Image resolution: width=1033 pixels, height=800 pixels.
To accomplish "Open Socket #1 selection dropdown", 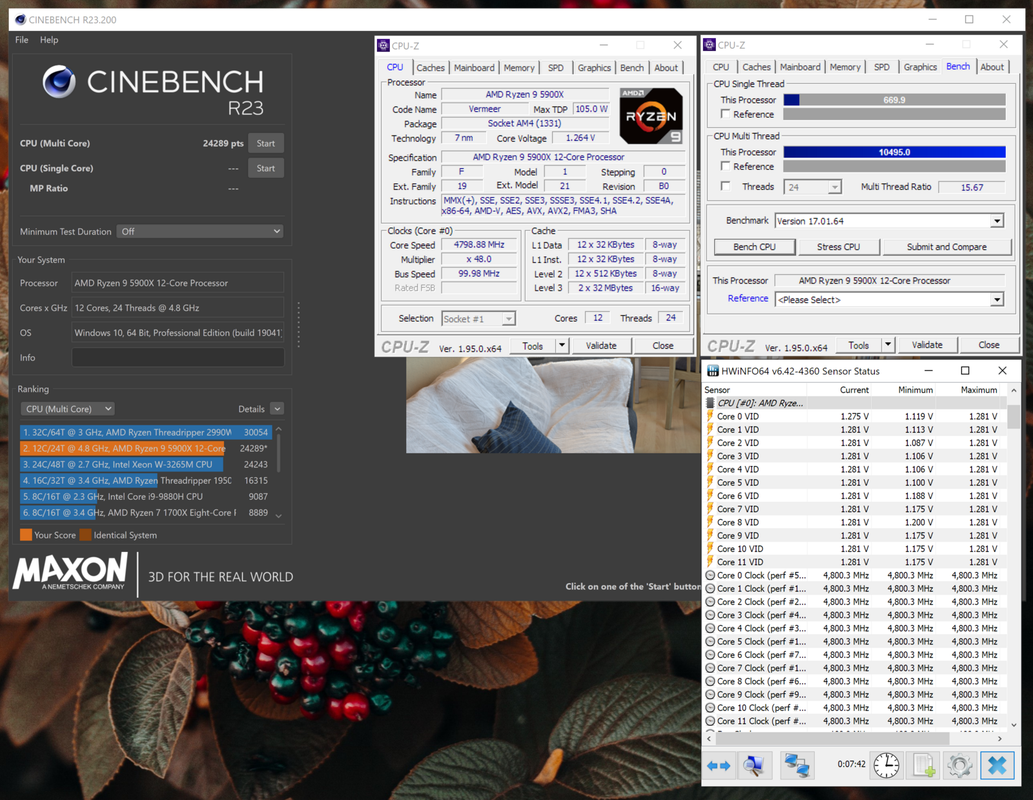I will point(478,319).
